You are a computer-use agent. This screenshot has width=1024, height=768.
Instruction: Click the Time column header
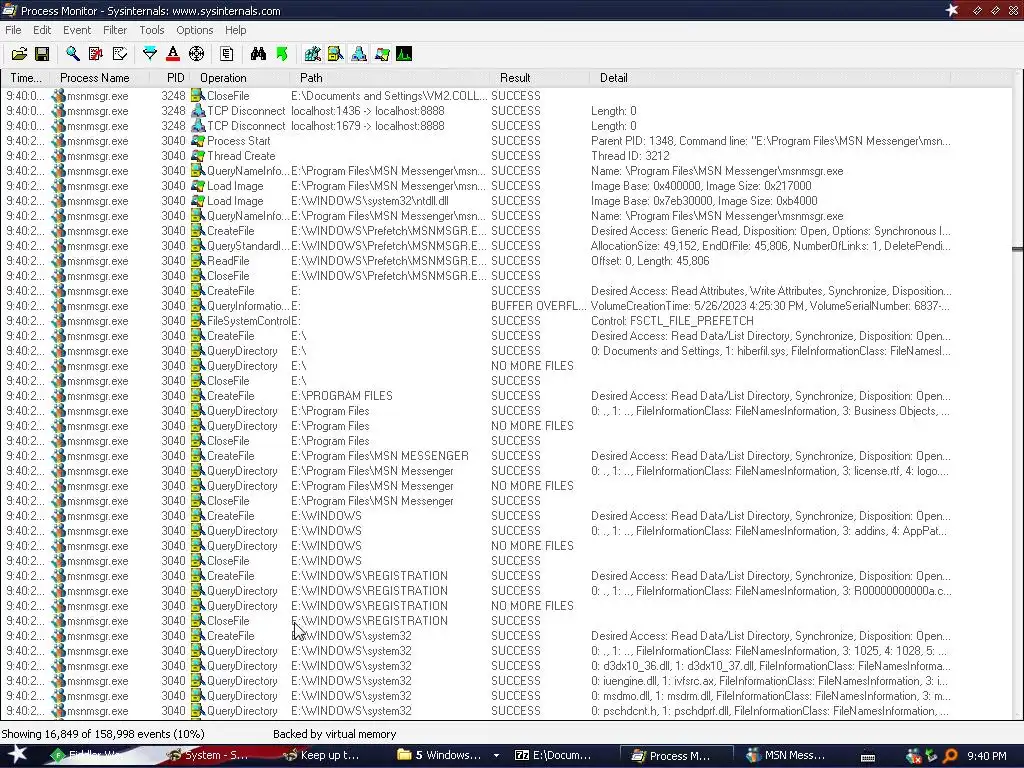(26, 78)
